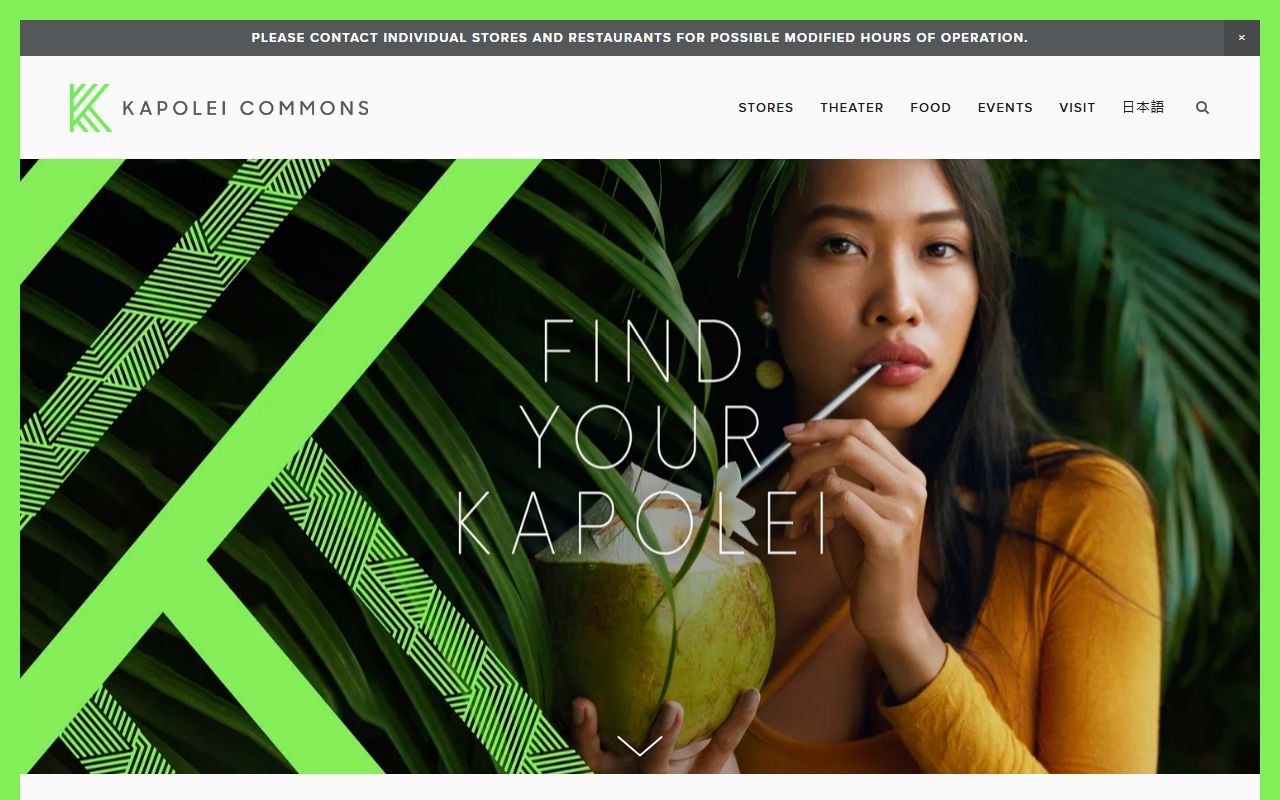Click the modified hours notice text
1280x800 pixels.
[x=639, y=38]
